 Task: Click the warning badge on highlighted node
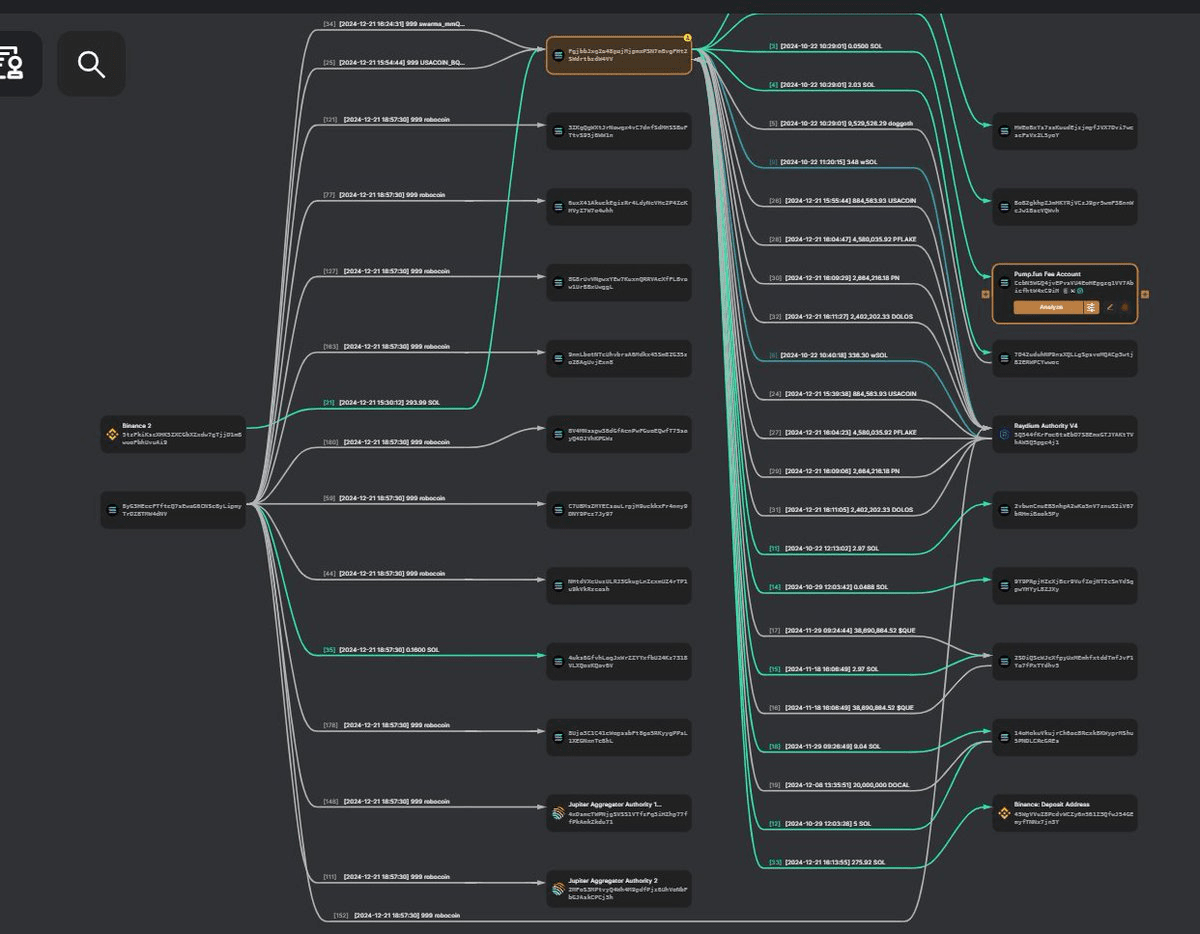tap(687, 38)
